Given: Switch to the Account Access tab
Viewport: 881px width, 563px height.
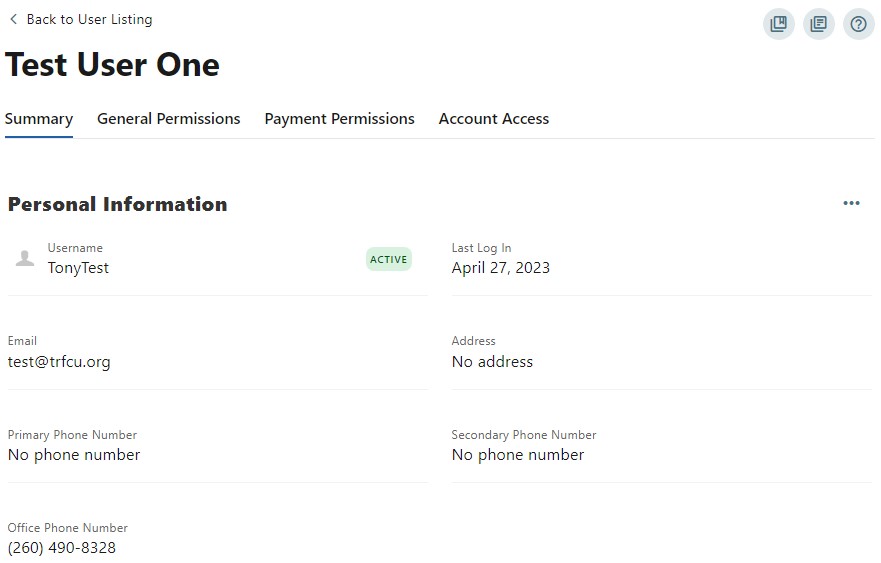Looking at the screenshot, I should (493, 119).
